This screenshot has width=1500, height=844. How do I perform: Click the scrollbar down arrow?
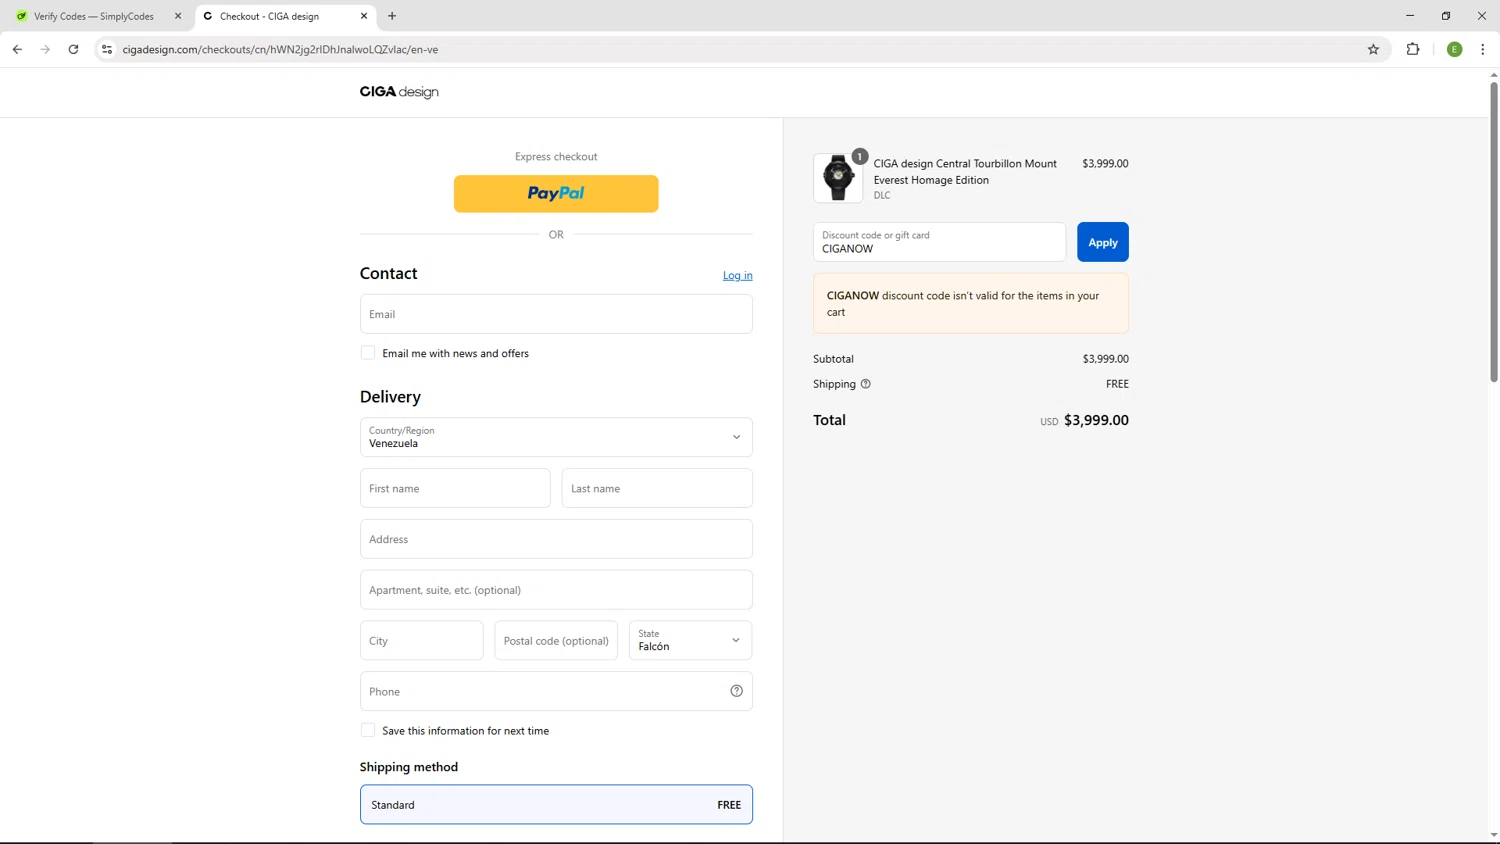(x=1494, y=835)
